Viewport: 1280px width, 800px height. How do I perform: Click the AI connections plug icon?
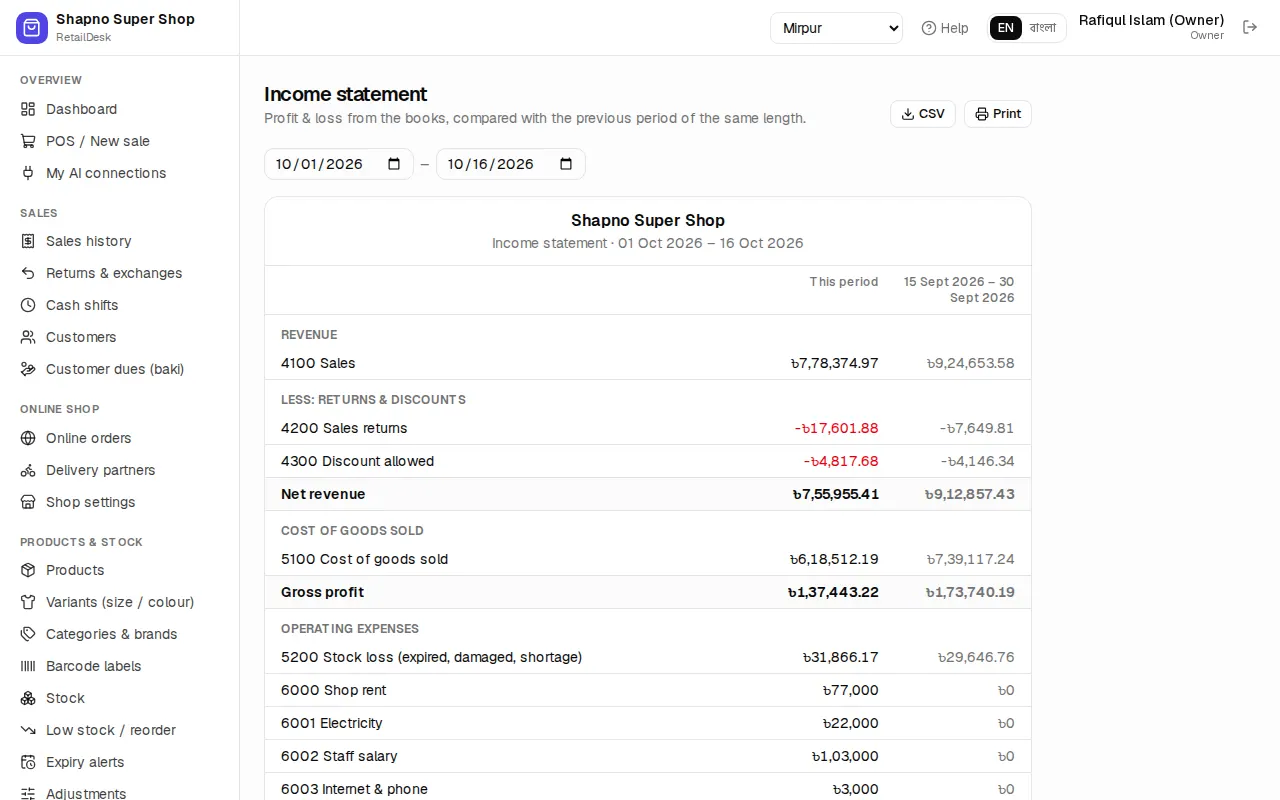pos(28,173)
